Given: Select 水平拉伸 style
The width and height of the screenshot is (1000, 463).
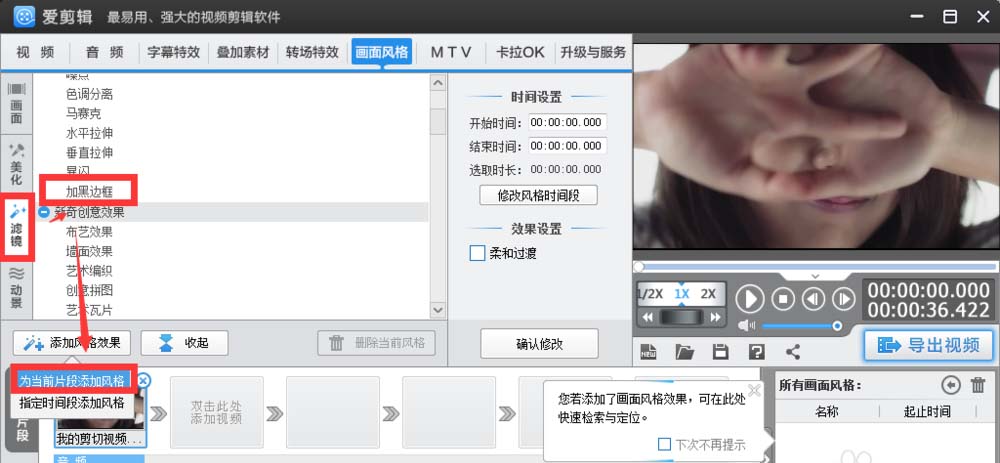Looking at the screenshot, I should pos(89,133).
